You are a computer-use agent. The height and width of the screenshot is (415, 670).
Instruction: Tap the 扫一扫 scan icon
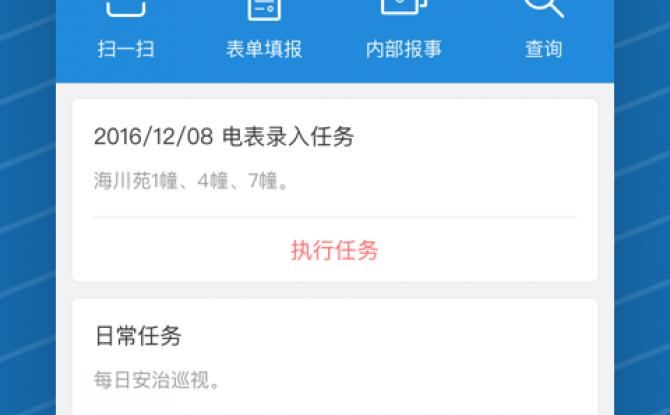point(126,8)
